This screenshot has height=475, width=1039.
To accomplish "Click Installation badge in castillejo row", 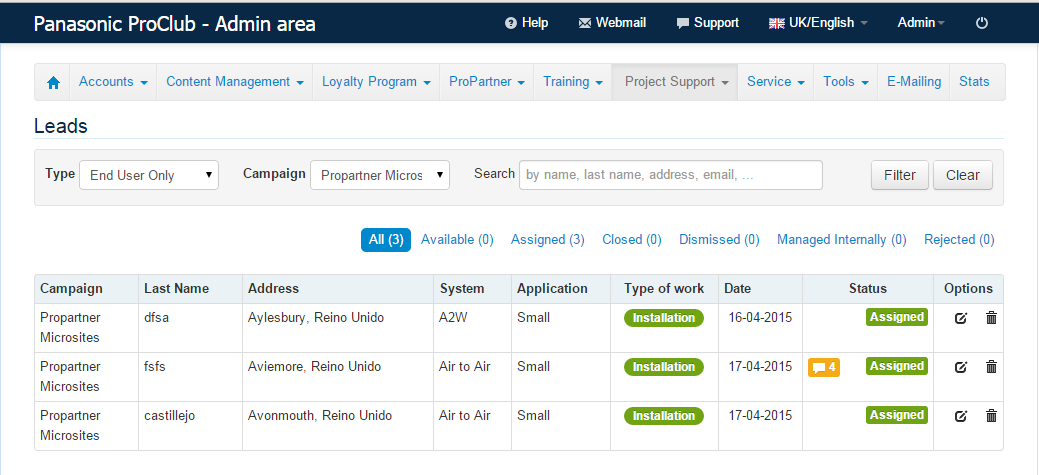I will pos(664,416).
